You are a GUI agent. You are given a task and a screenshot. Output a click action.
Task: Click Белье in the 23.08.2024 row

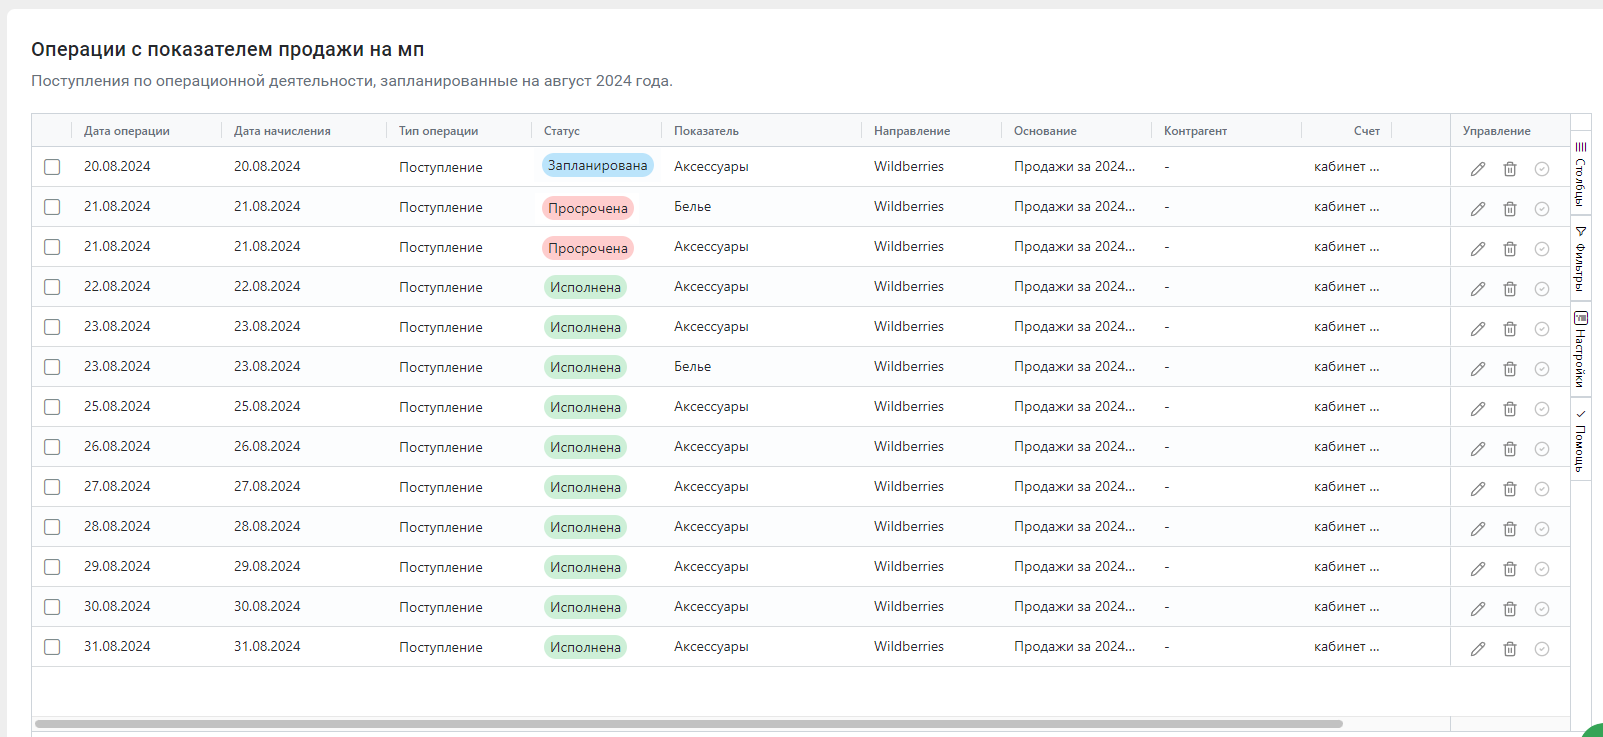click(x=692, y=367)
